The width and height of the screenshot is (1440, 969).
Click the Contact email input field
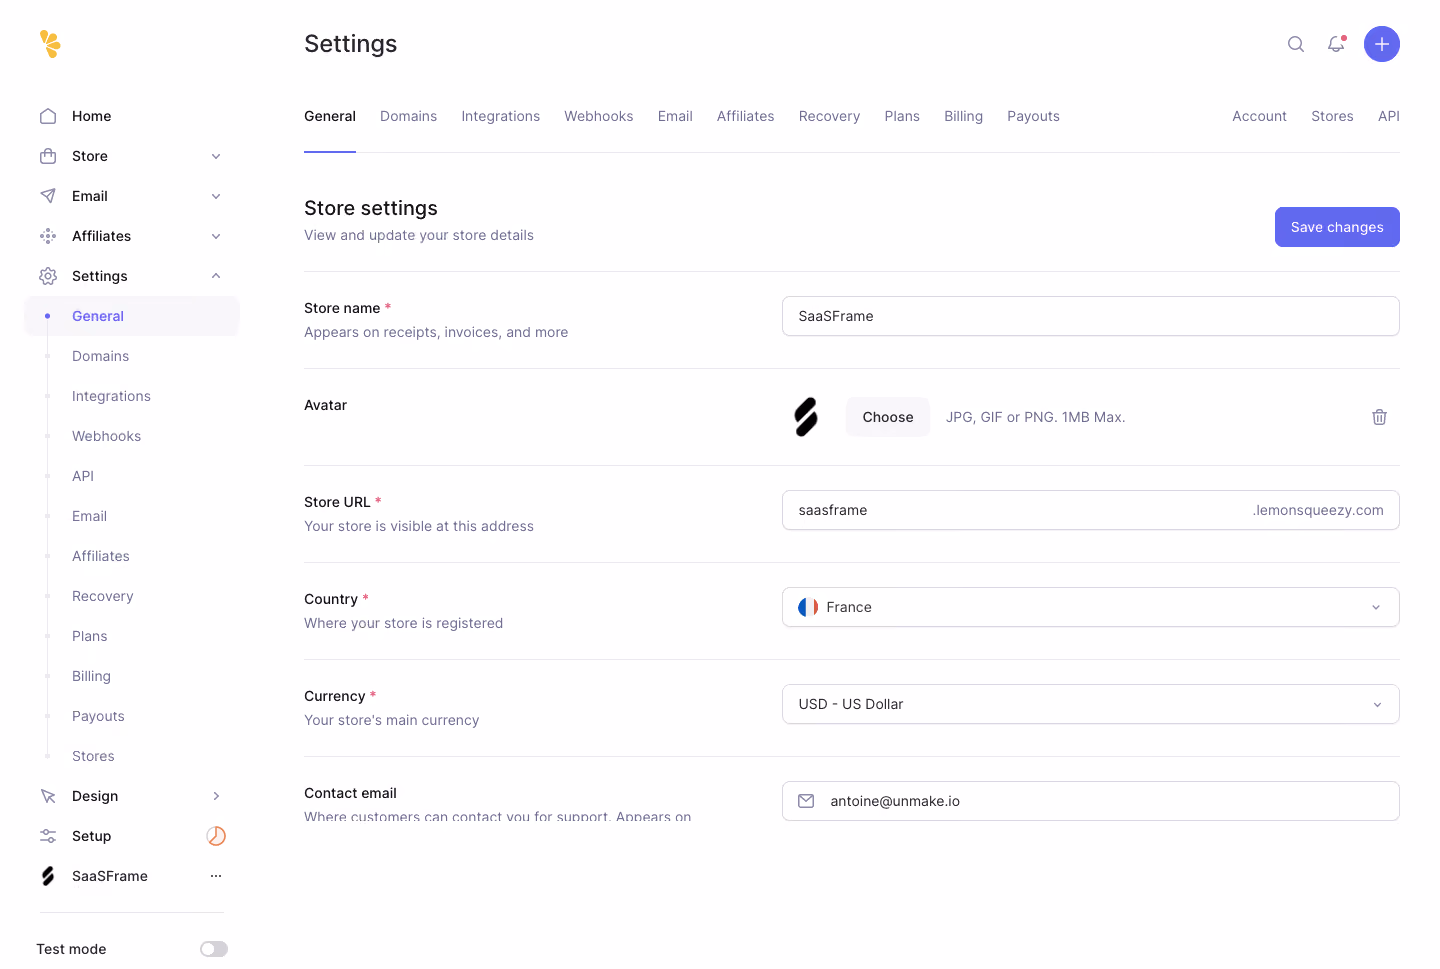(1090, 801)
